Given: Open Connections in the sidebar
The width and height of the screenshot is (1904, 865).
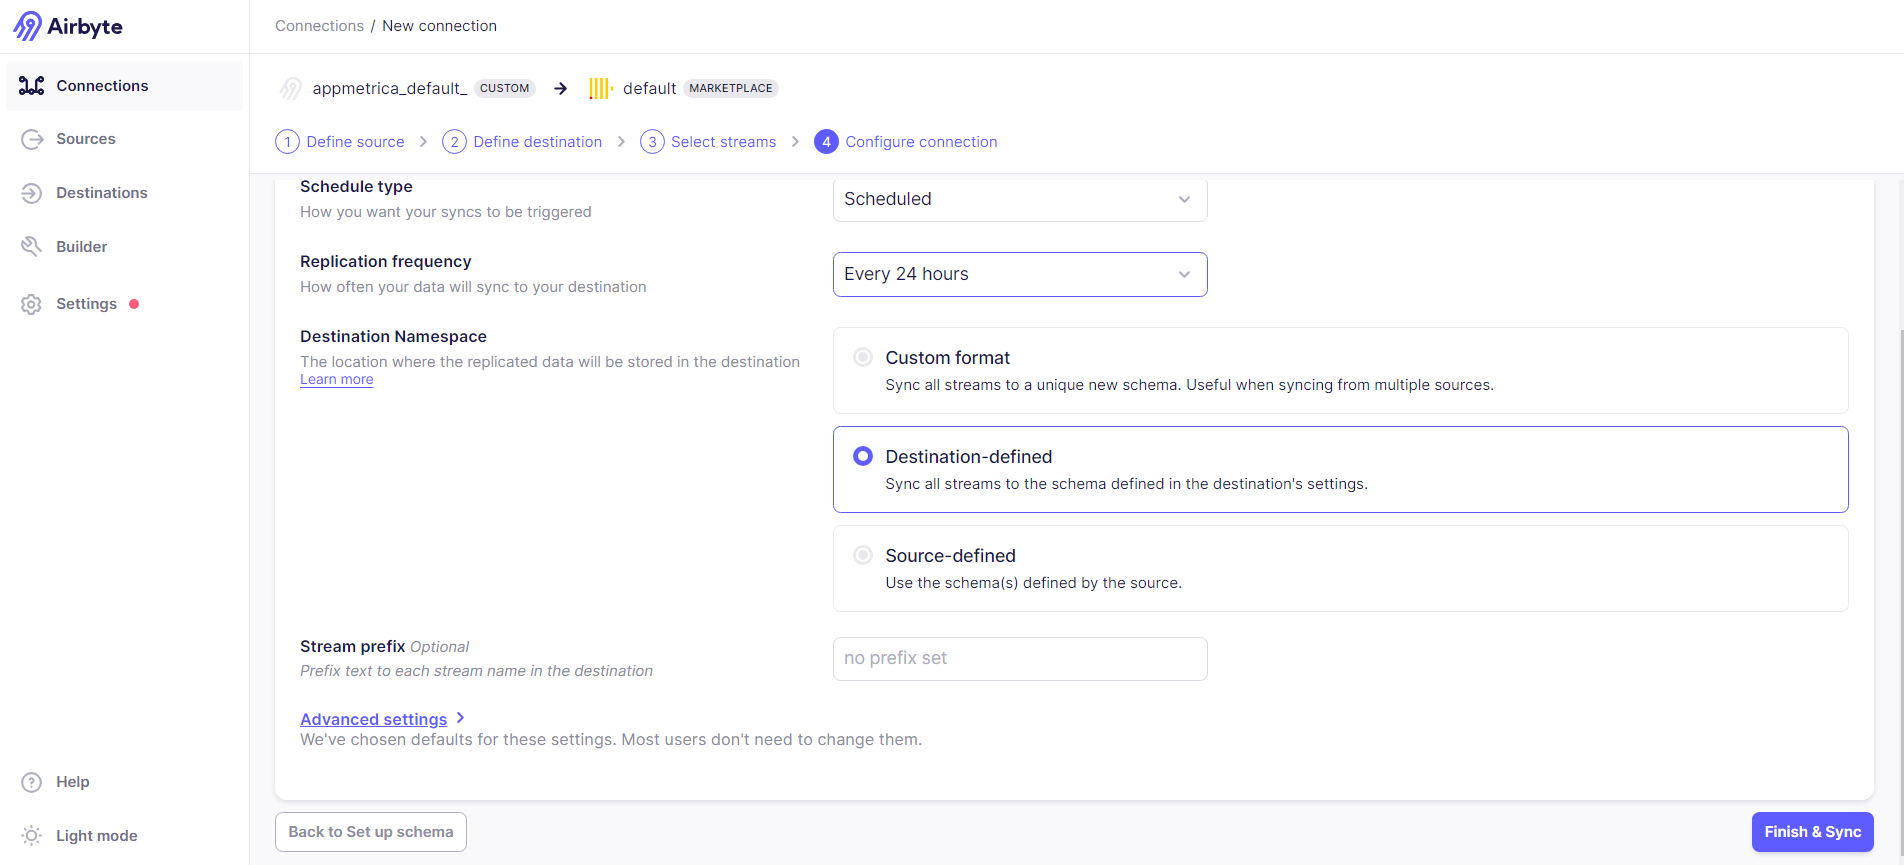Looking at the screenshot, I should click(x=124, y=86).
